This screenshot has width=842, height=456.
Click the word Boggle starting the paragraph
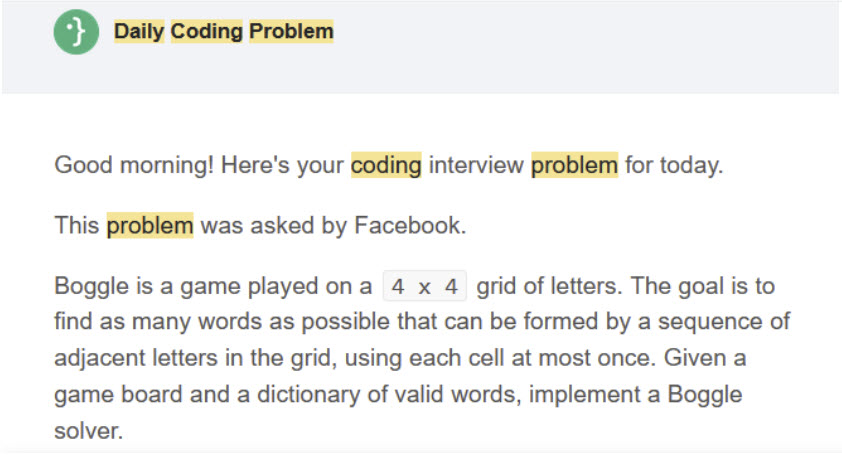(91, 286)
